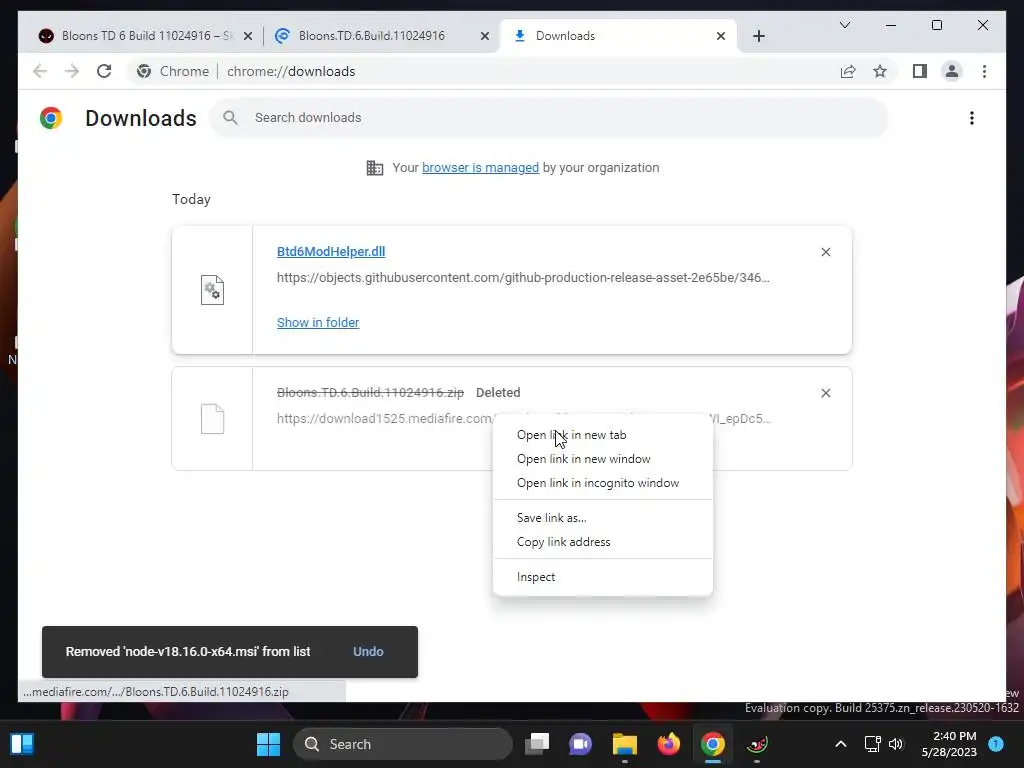Open File Explorer from the taskbar
This screenshot has height=768, width=1024.
624,744
